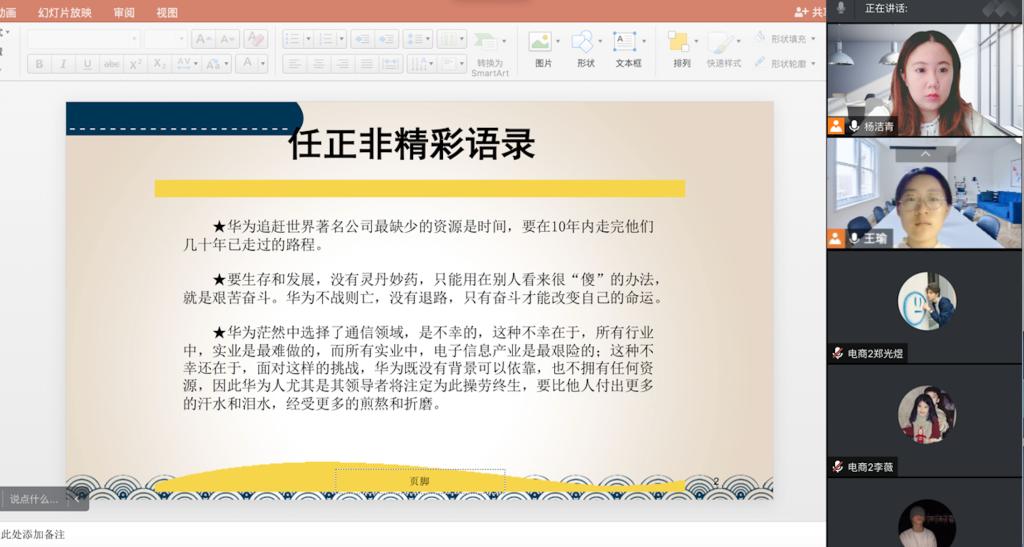Screen dimensions: 1024x547
Task: Increase the font size with A-up icon
Action: click(203, 39)
